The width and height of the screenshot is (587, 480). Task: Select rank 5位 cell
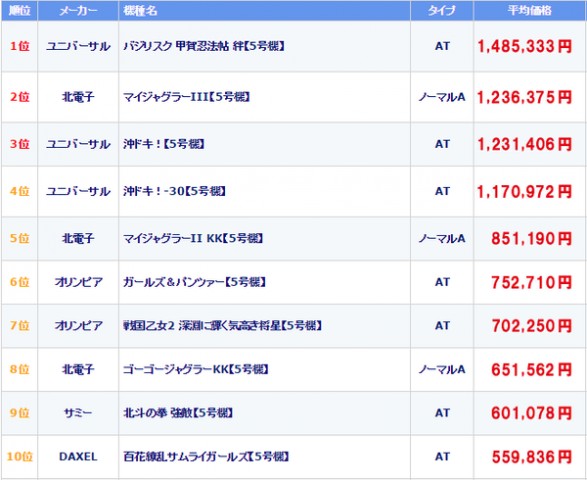pyautogui.click(x=19, y=238)
